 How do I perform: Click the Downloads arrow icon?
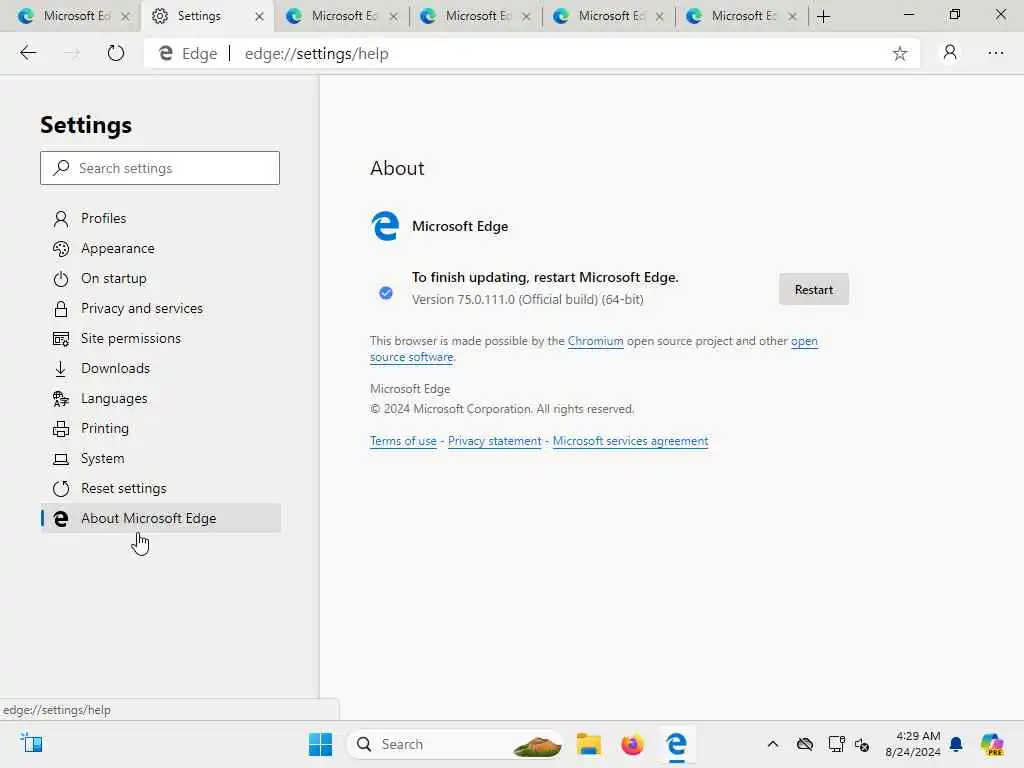click(61, 369)
